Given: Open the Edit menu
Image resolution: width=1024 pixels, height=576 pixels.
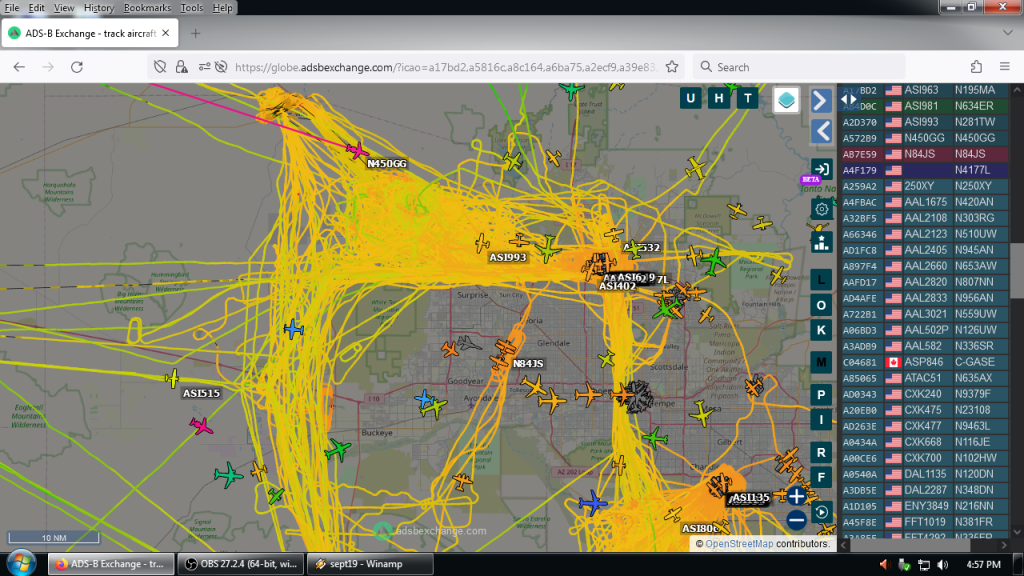Looking at the screenshot, I should point(37,8).
